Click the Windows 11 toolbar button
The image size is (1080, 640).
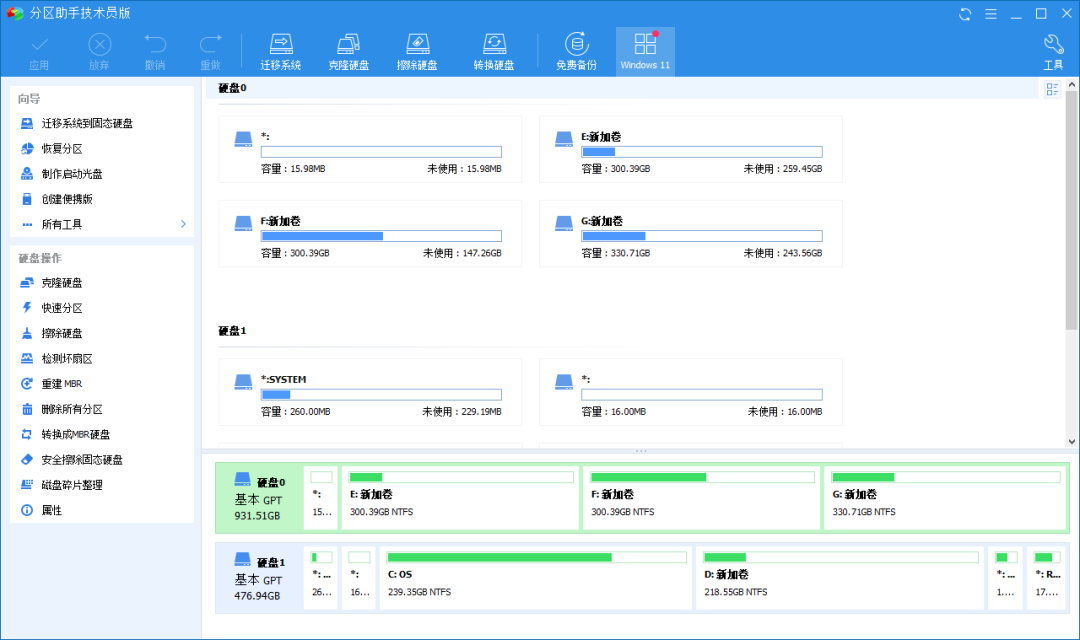click(x=645, y=52)
